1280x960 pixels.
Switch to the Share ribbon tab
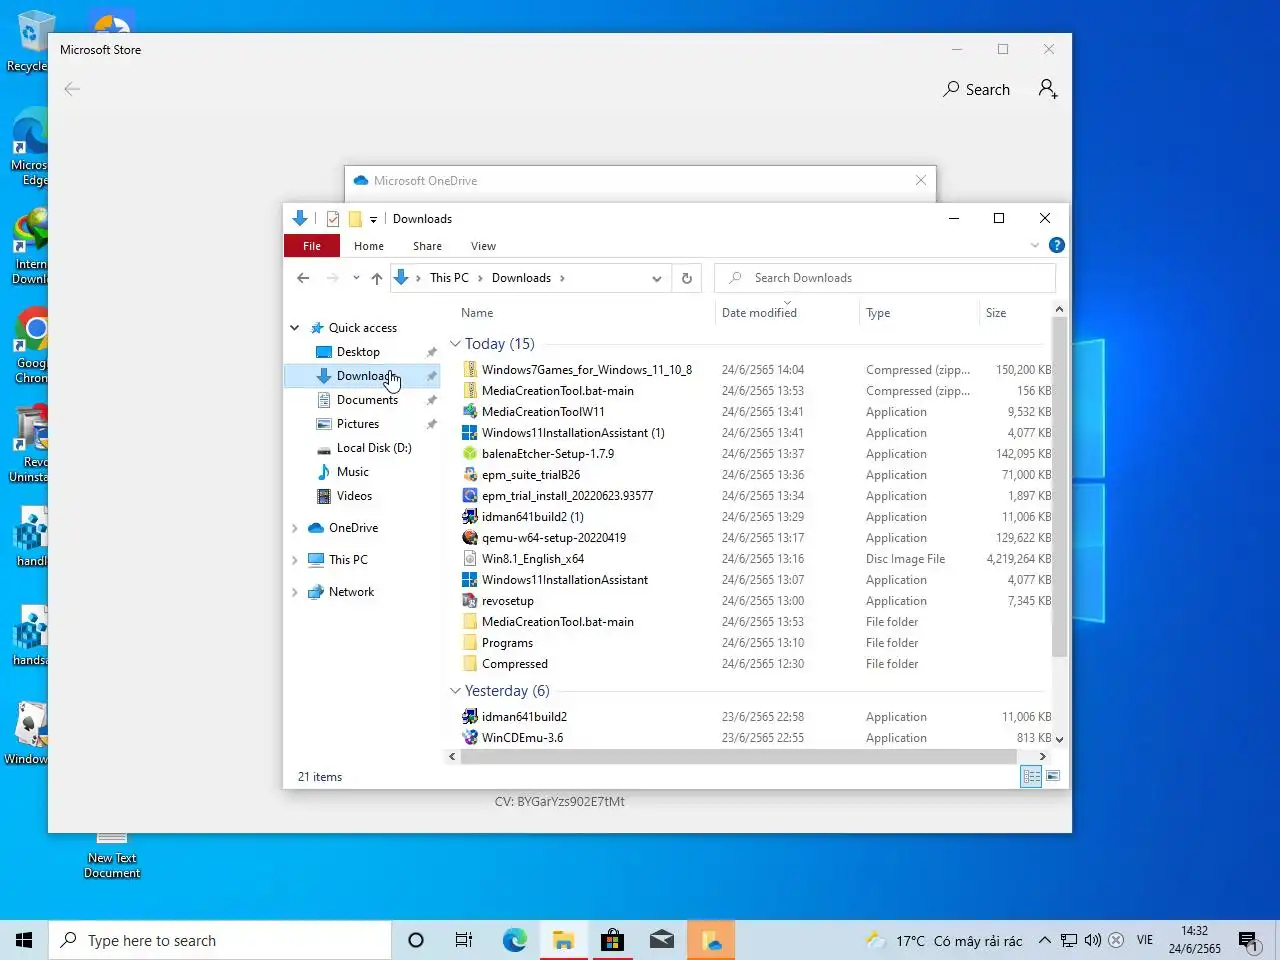click(x=427, y=246)
